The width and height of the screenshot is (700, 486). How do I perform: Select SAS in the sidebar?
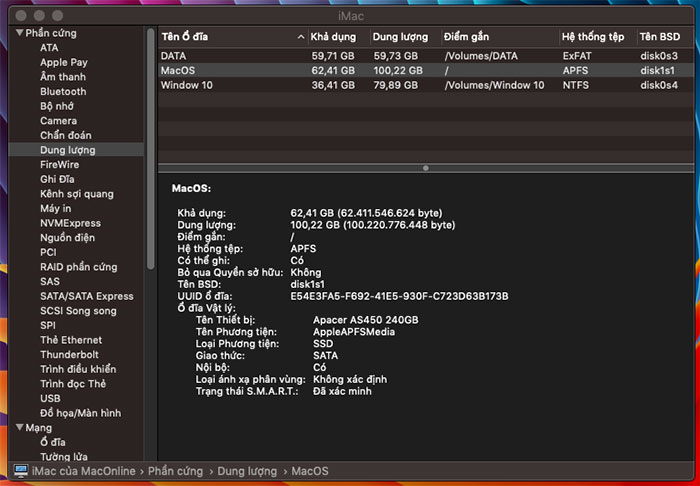[50, 282]
